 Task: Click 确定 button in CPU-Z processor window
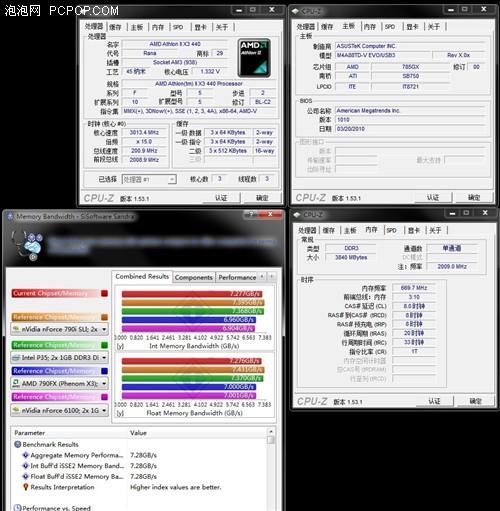point(262,198)
